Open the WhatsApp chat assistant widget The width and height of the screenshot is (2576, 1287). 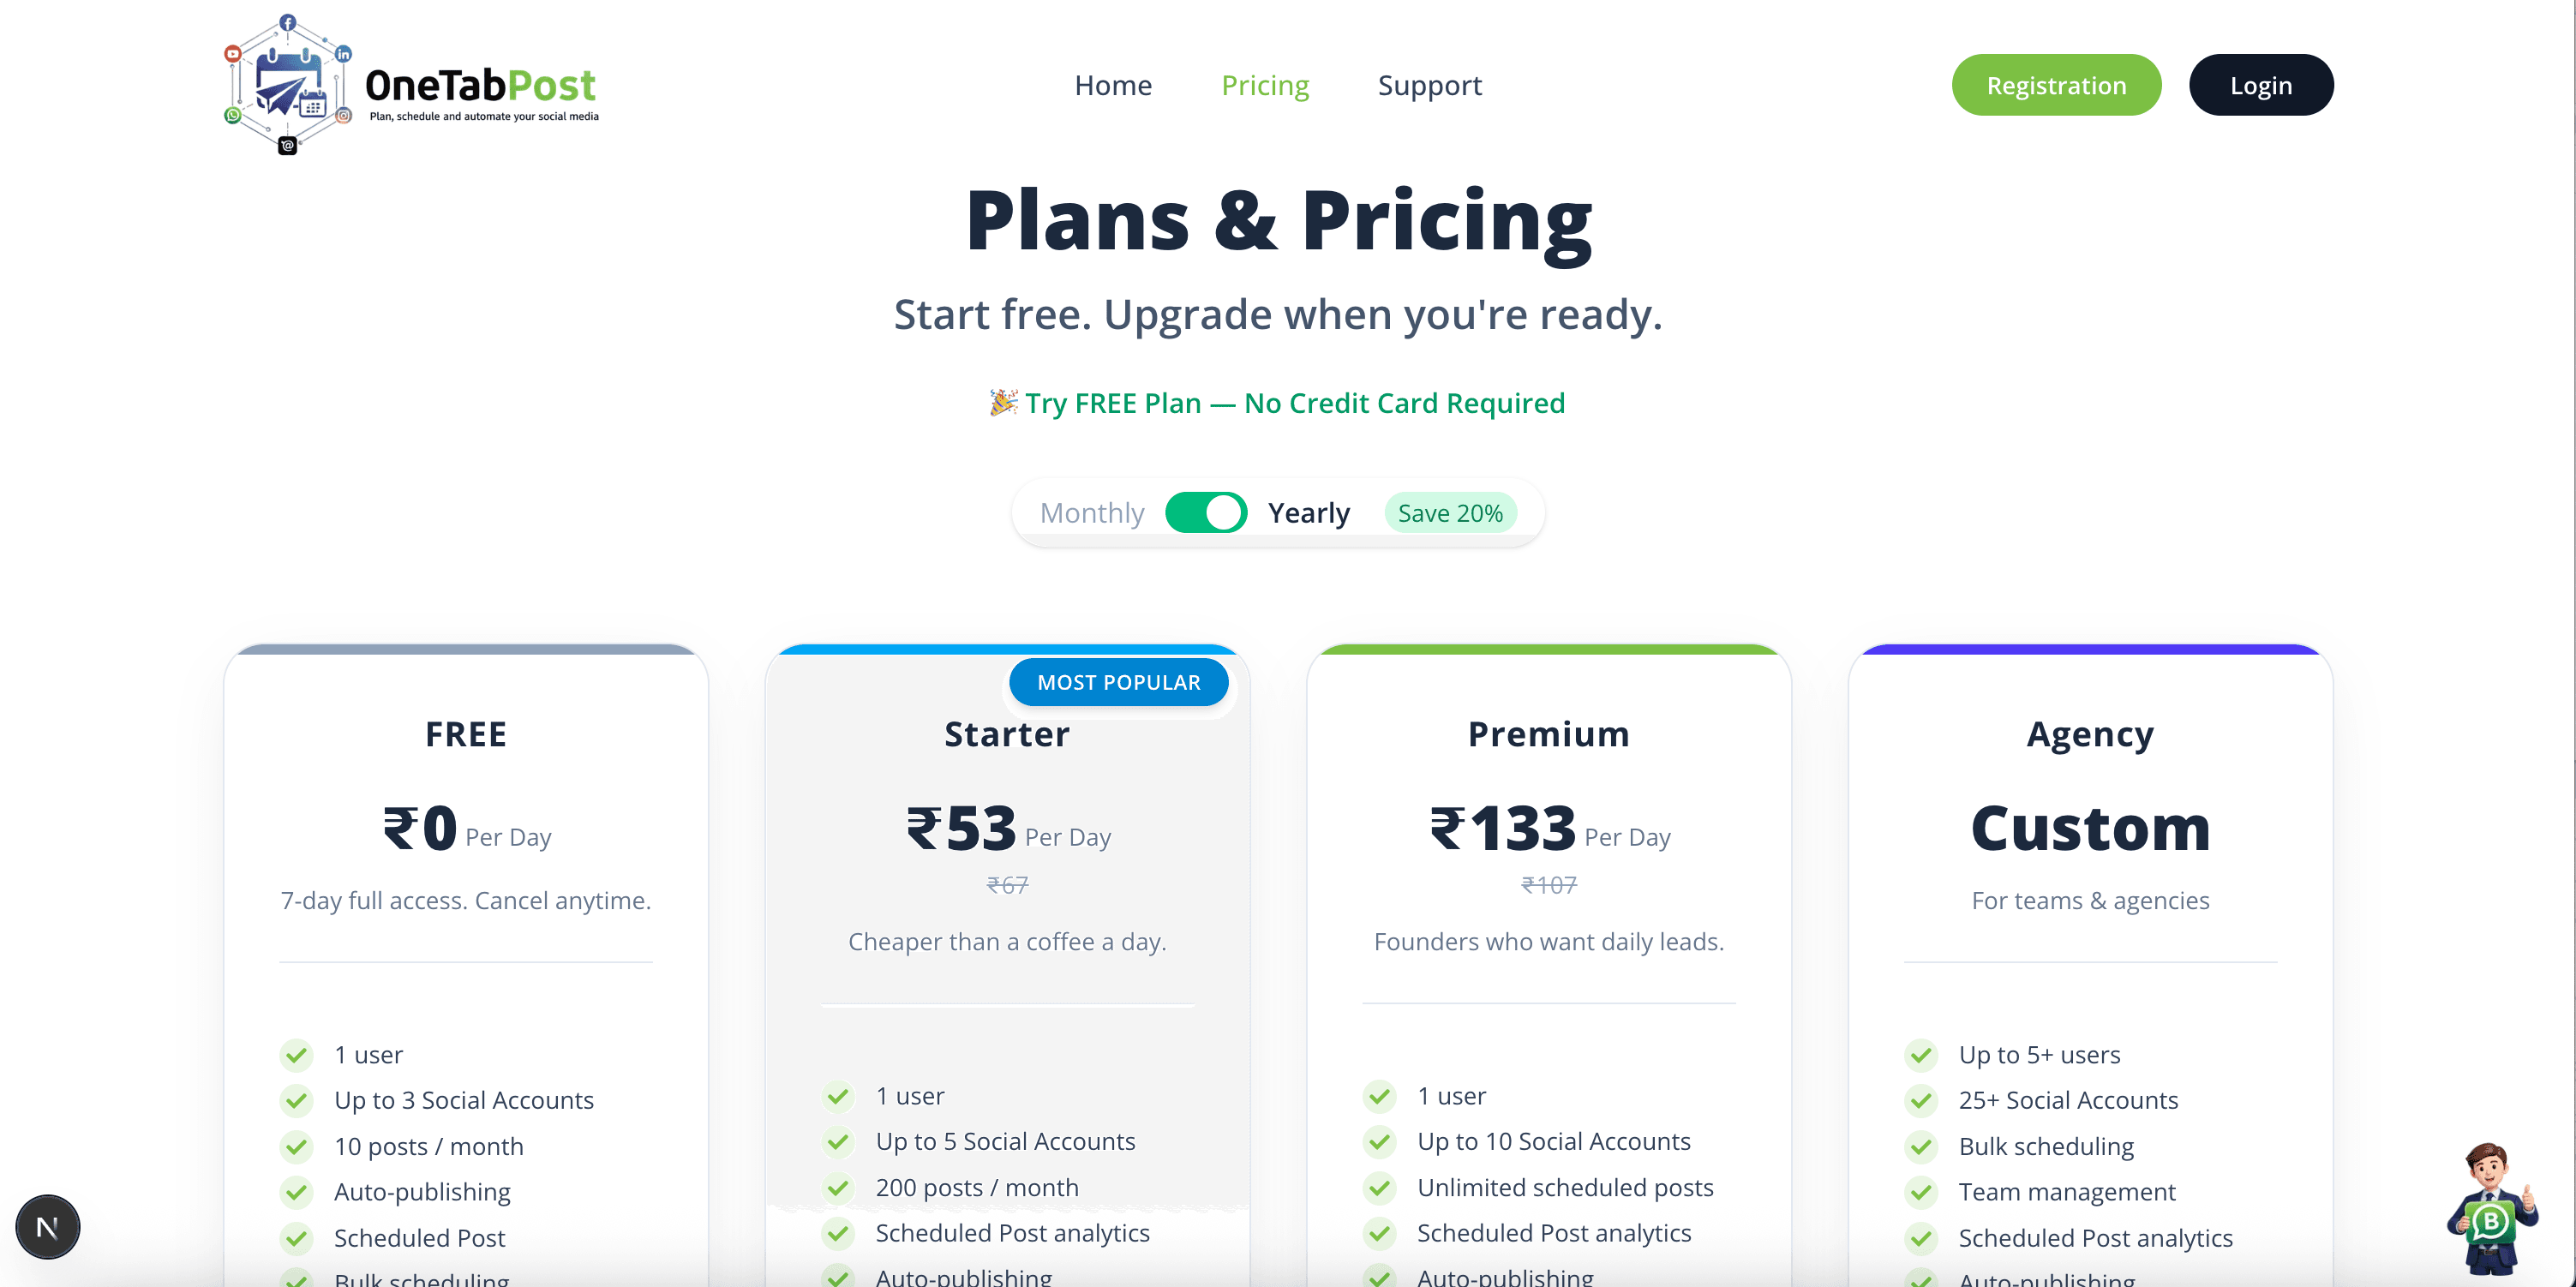click(x=2489, y=1208)
